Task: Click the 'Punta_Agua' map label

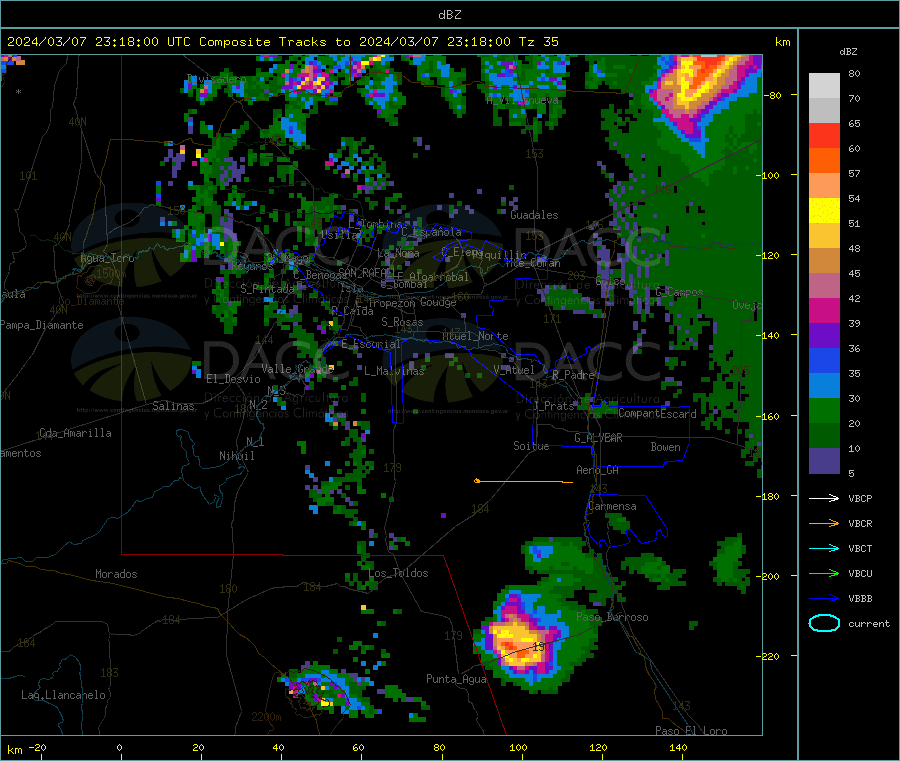Action: [x=456, y=679]
